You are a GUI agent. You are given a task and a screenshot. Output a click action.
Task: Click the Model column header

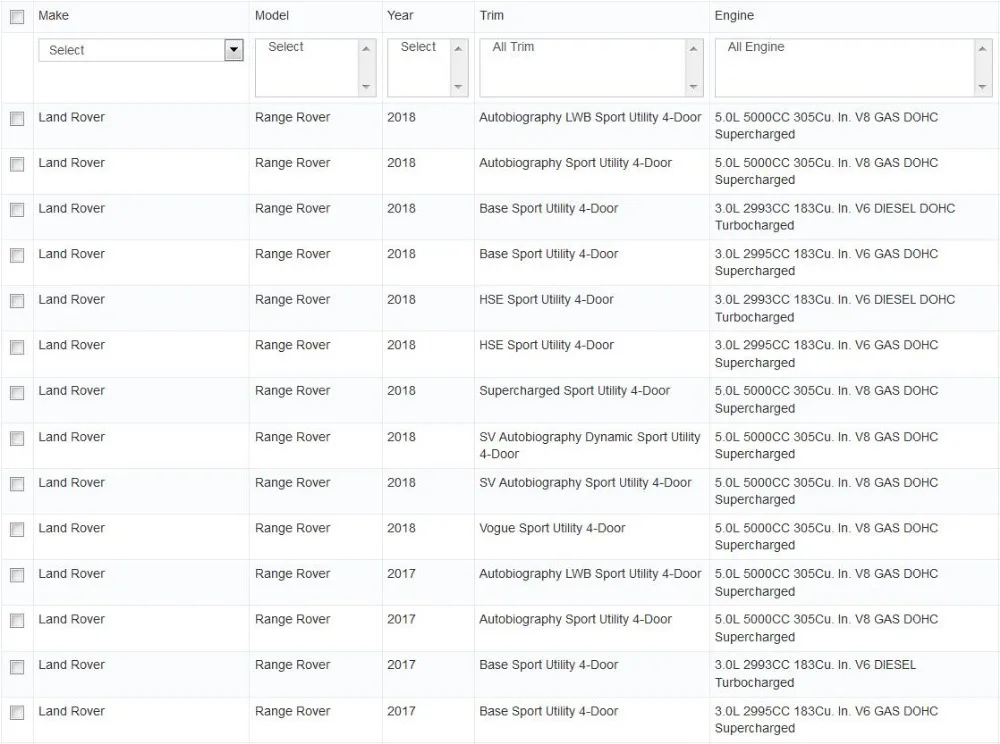[272, 15]
